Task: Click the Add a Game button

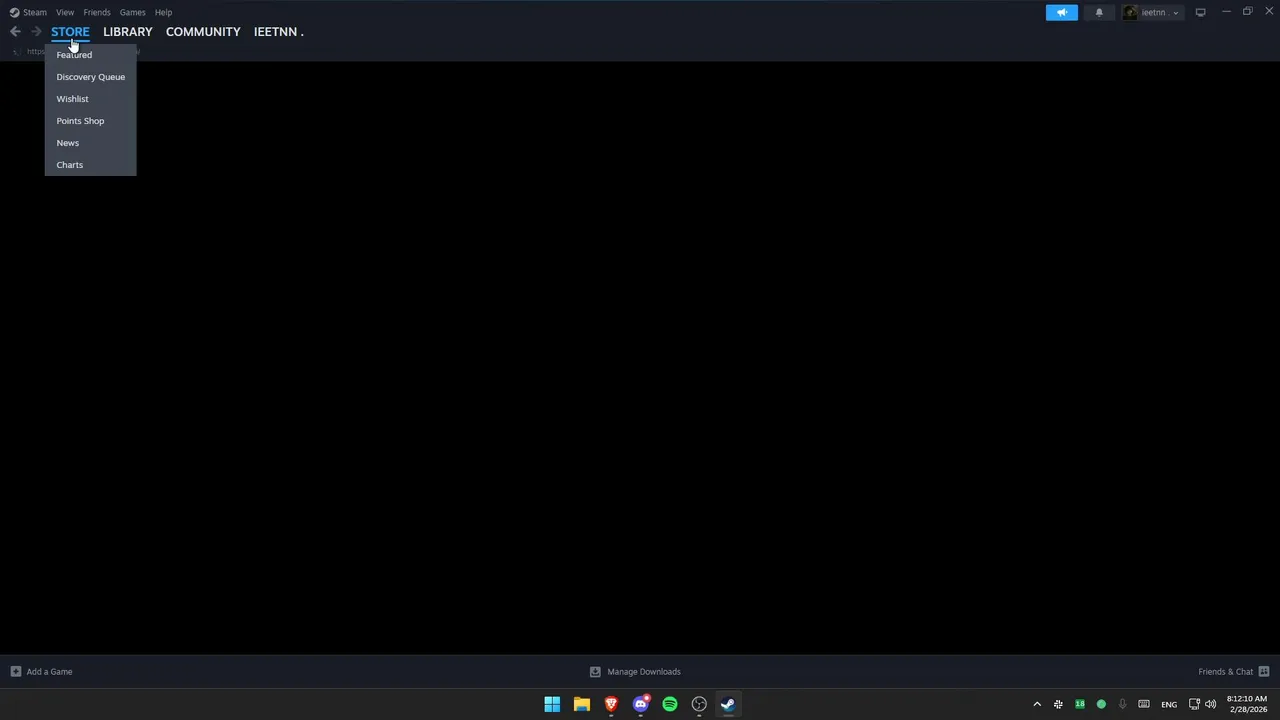Action: point(41,672)
